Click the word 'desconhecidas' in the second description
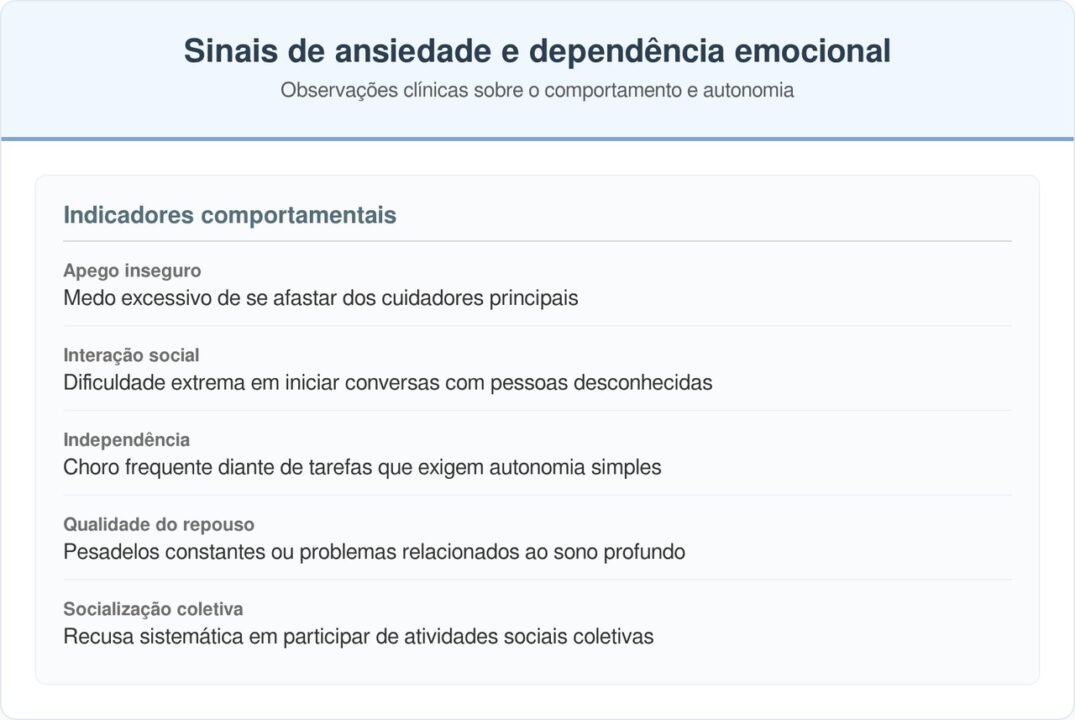 643,383
